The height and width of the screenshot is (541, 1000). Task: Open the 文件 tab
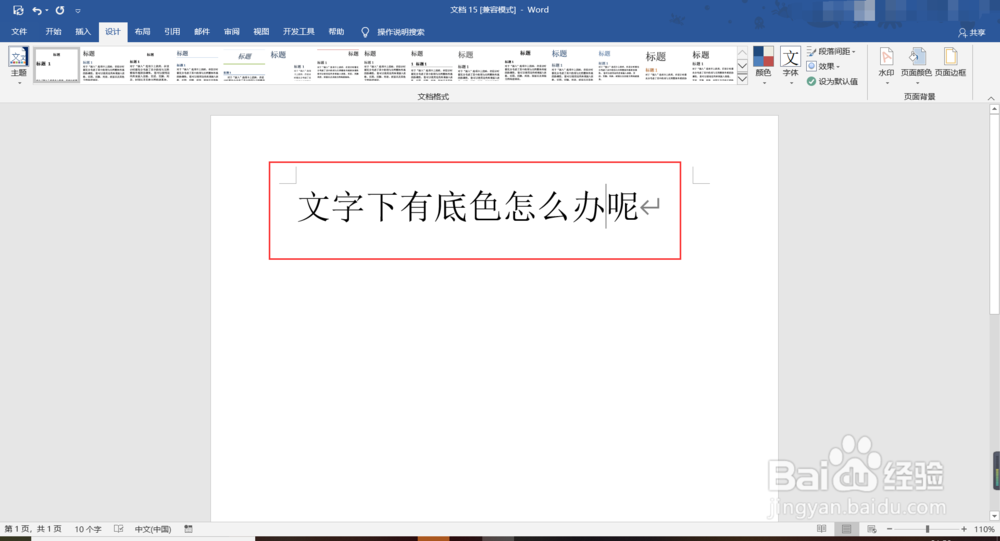pos(19,32)
